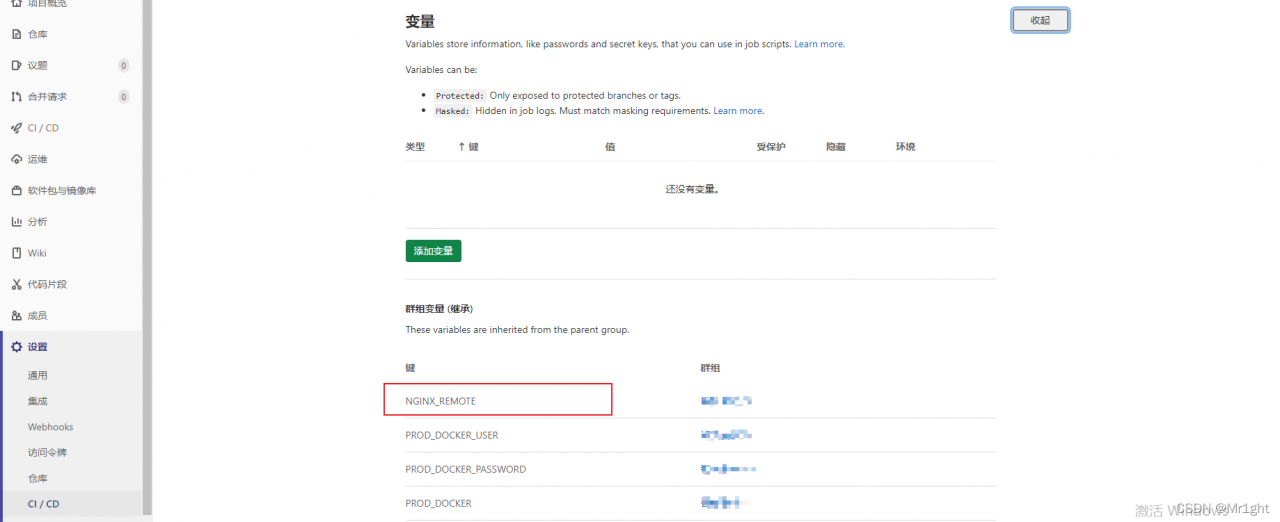
Task: Click the merge requests count badge 0
Action: click(x=124, y=97)
